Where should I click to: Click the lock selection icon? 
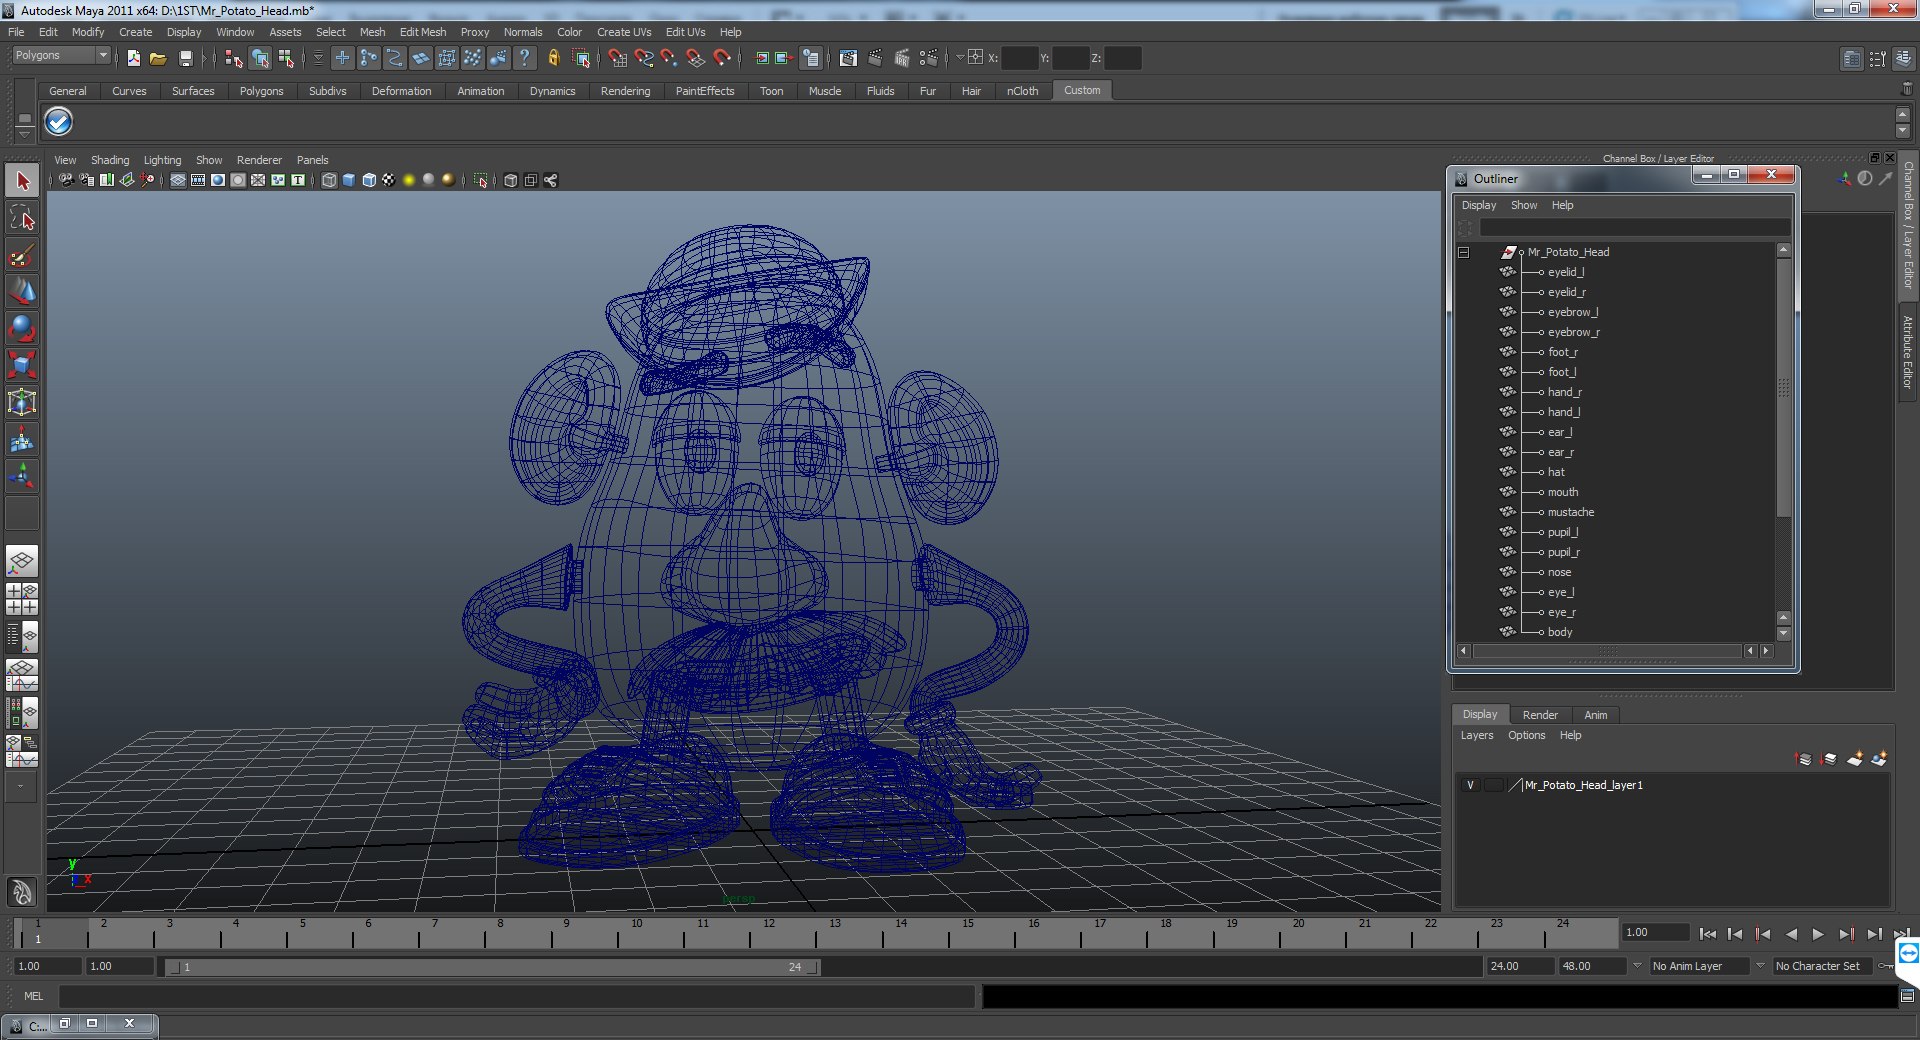(x=553, y=58)
